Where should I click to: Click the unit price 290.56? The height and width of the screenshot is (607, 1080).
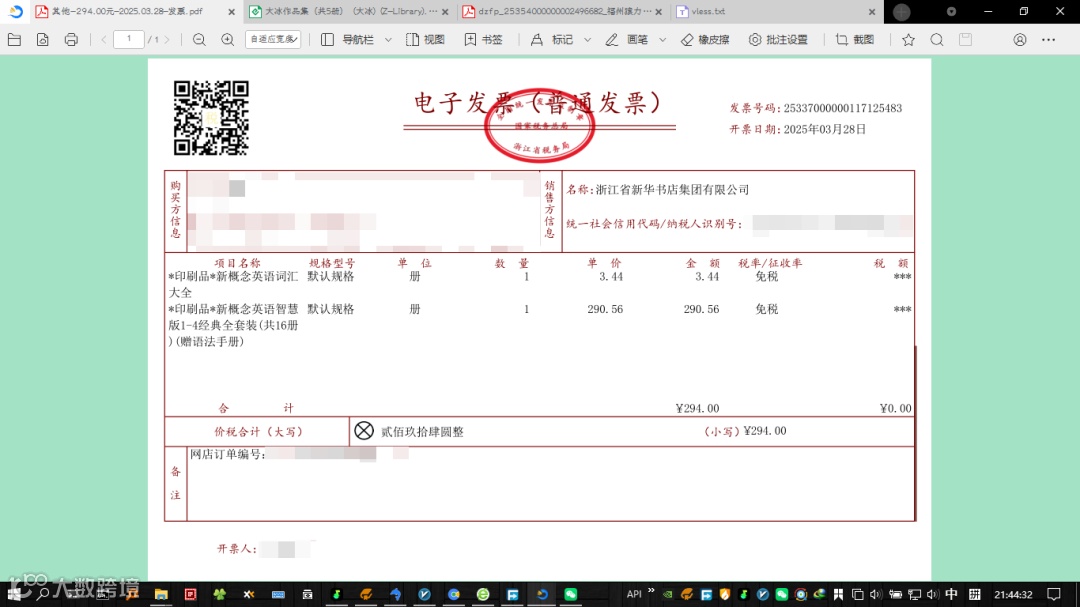click(605, 309)
